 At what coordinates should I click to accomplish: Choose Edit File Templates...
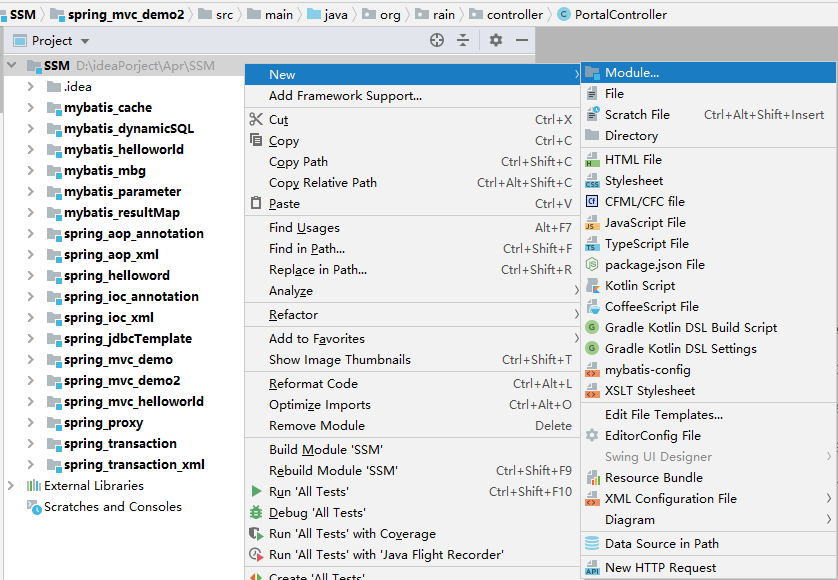708,414
